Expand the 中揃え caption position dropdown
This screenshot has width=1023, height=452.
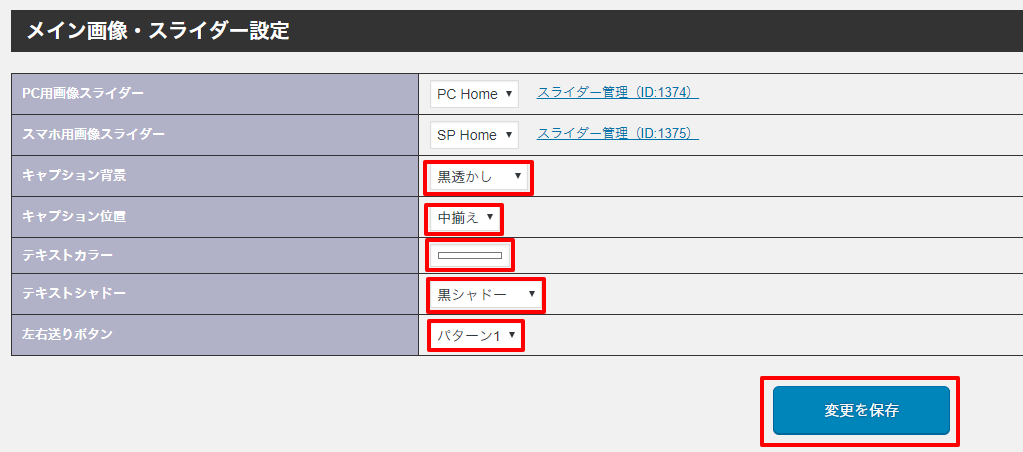465,217
